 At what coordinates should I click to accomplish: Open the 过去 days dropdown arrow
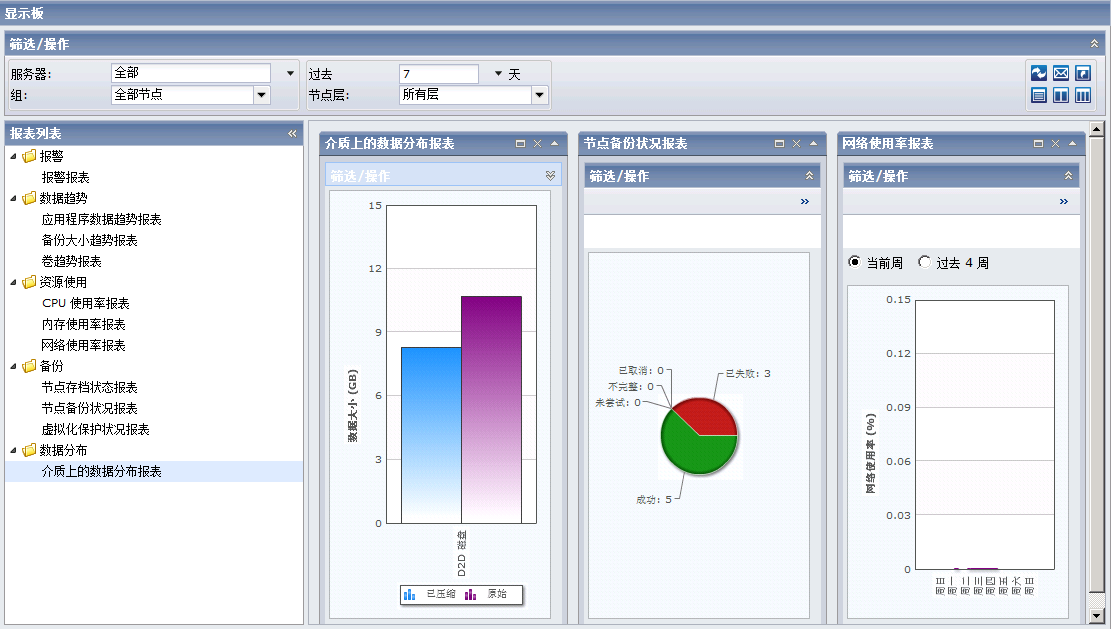pyautogui.click(x=498, y=74)
